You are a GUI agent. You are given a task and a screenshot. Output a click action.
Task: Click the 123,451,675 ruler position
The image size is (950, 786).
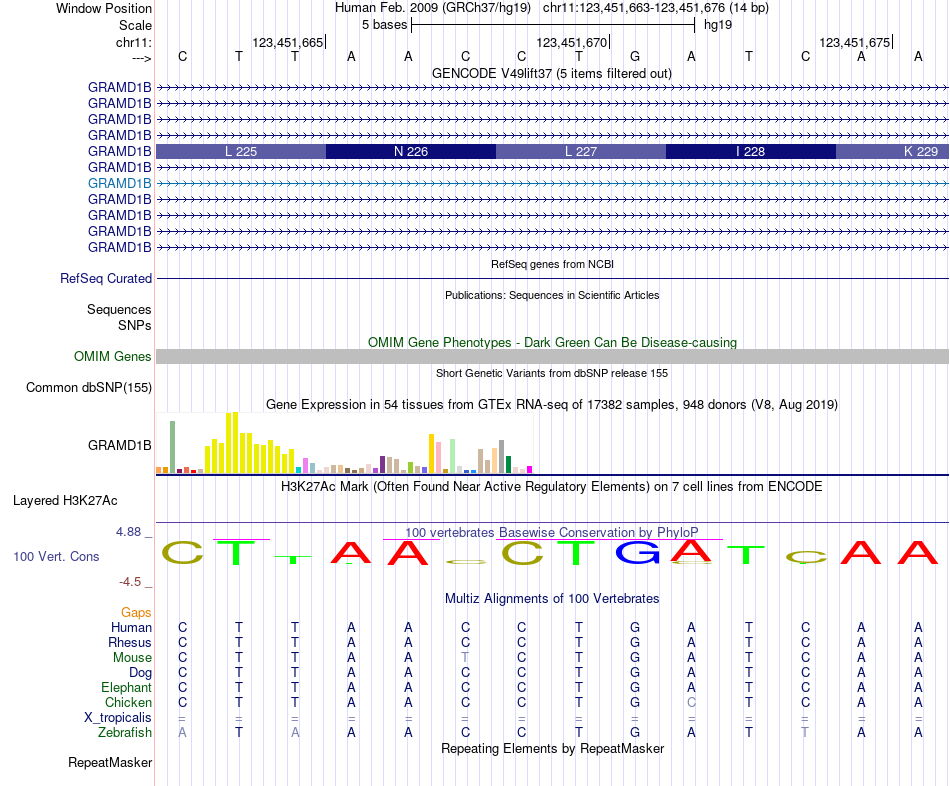(855, 42)
